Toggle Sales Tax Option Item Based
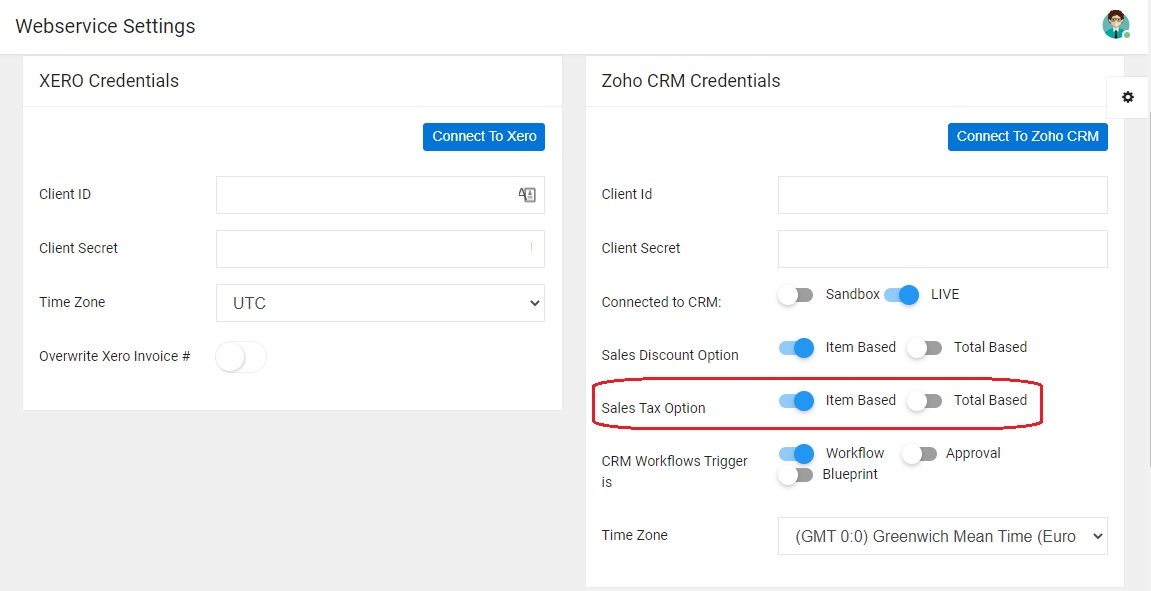Screen dimensions: 1151x591 (x=796, y=401)
